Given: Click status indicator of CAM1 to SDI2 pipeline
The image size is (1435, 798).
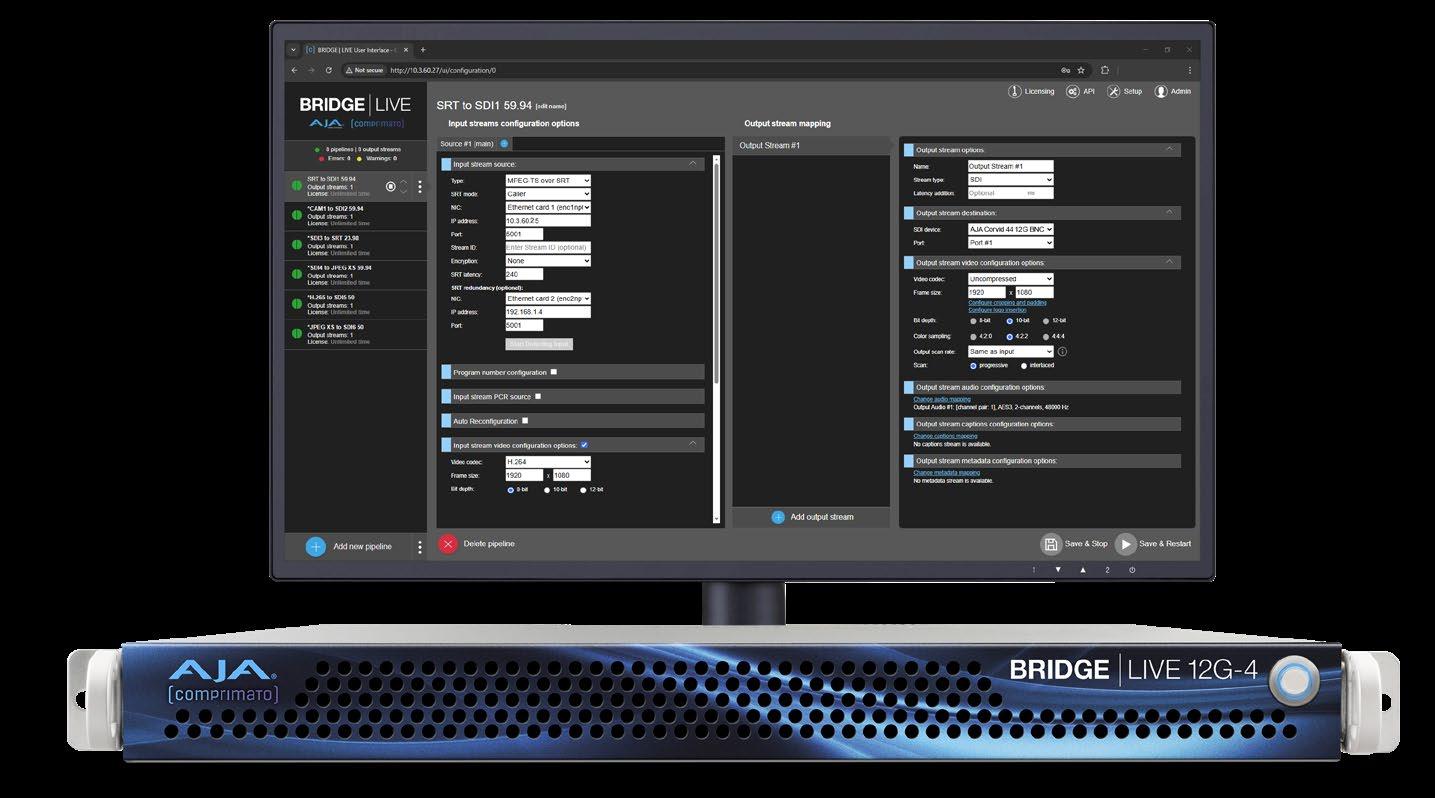Looking at the screenshot, I should [297, 216].
